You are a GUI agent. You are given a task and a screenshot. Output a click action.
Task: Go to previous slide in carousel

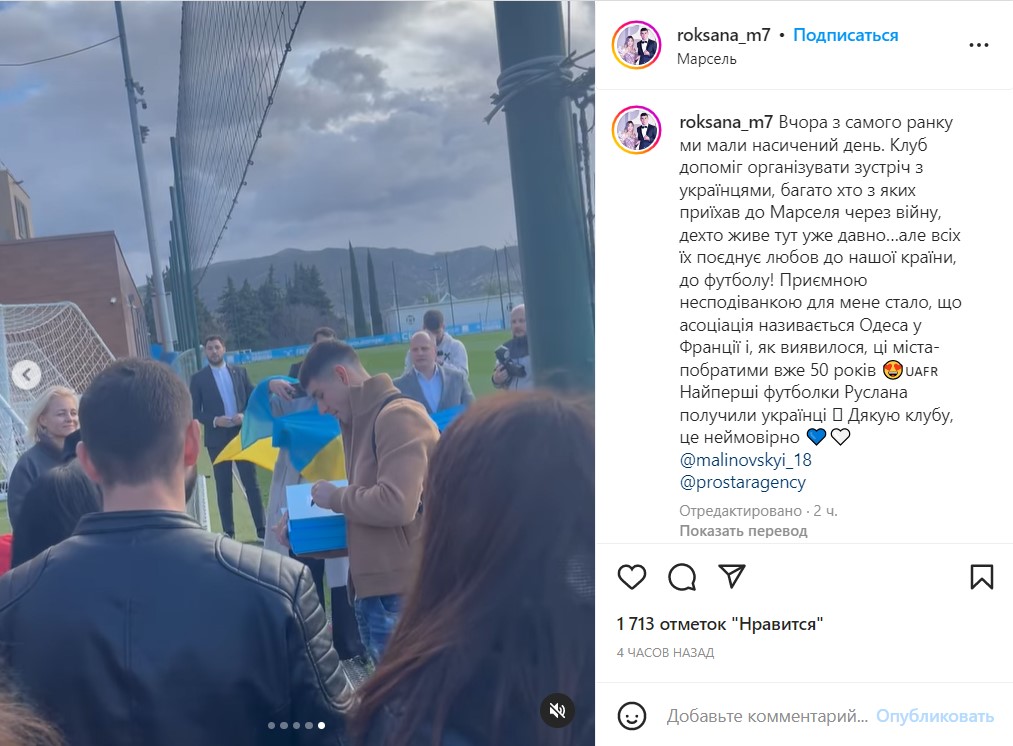[x=26, y=375]
